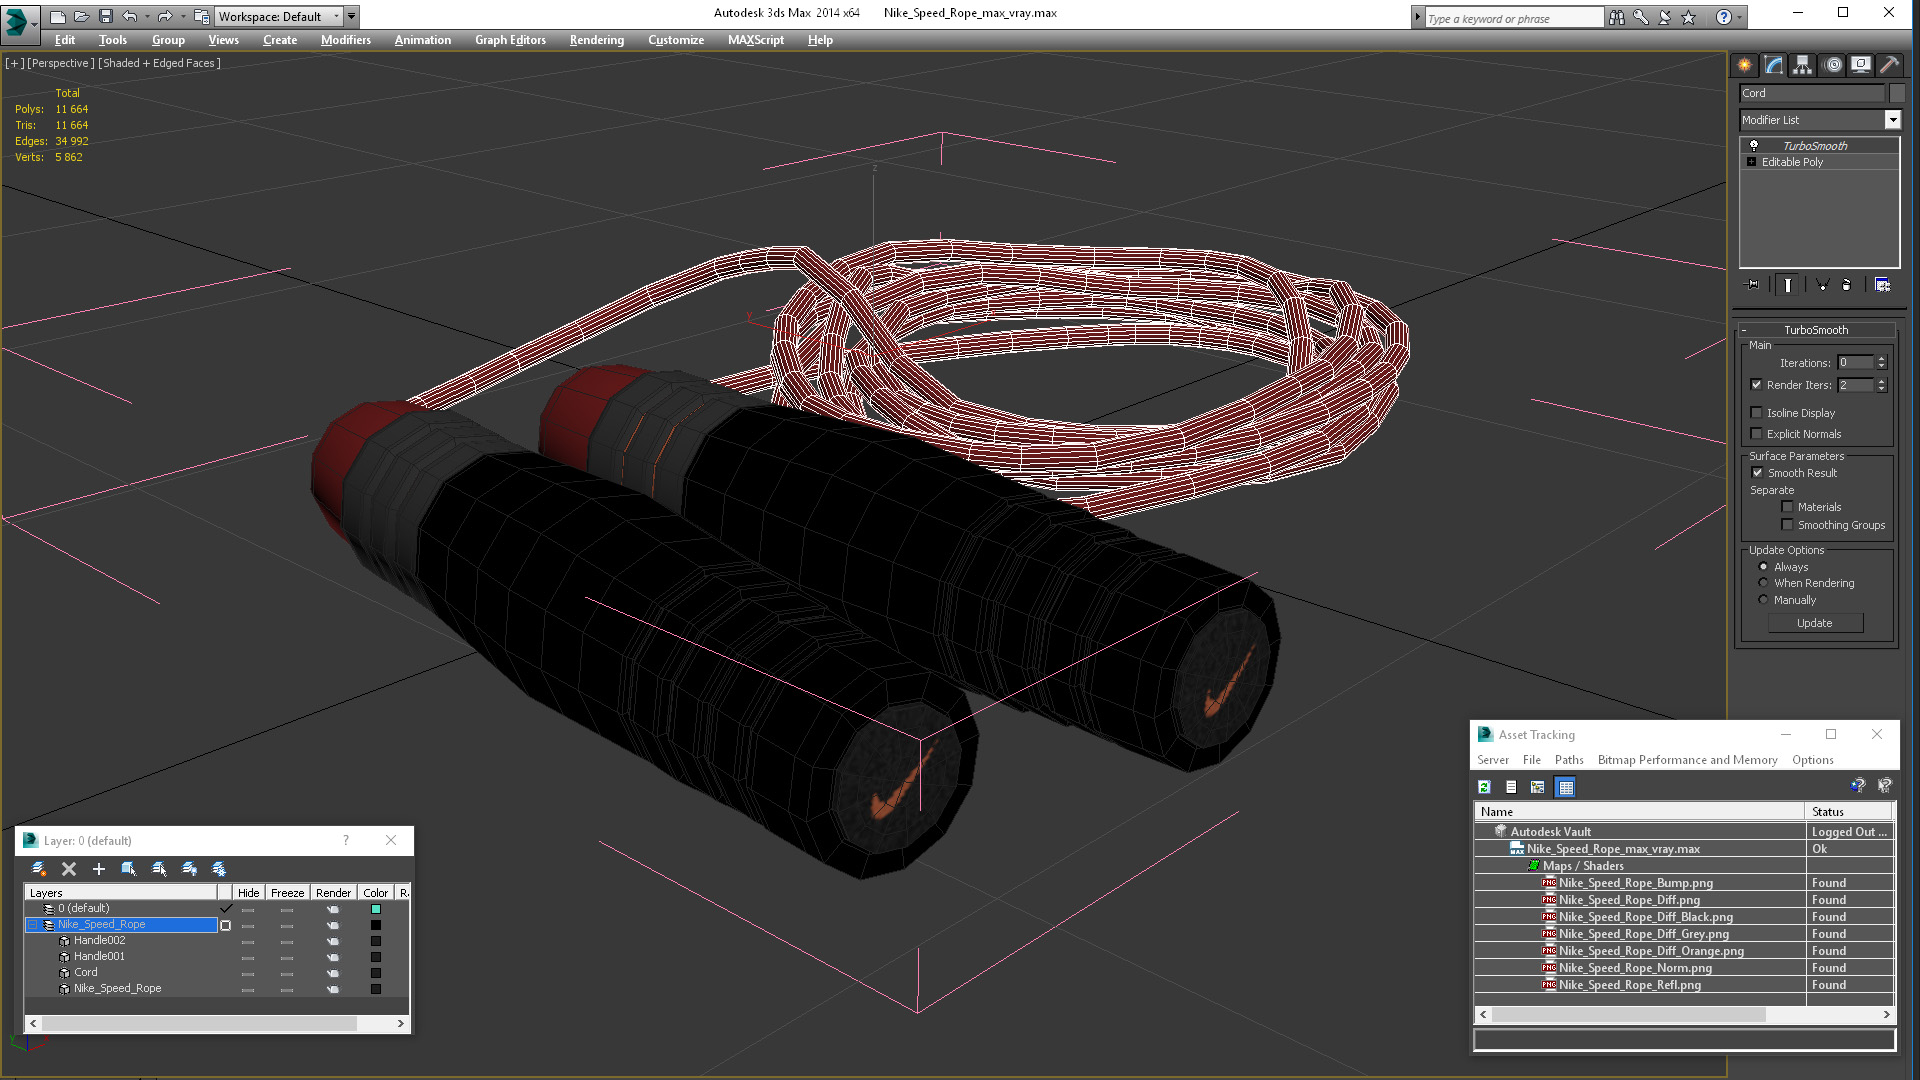
Task: Click table view icon in Asset Tracking
Action: [x=1566, y=787]
